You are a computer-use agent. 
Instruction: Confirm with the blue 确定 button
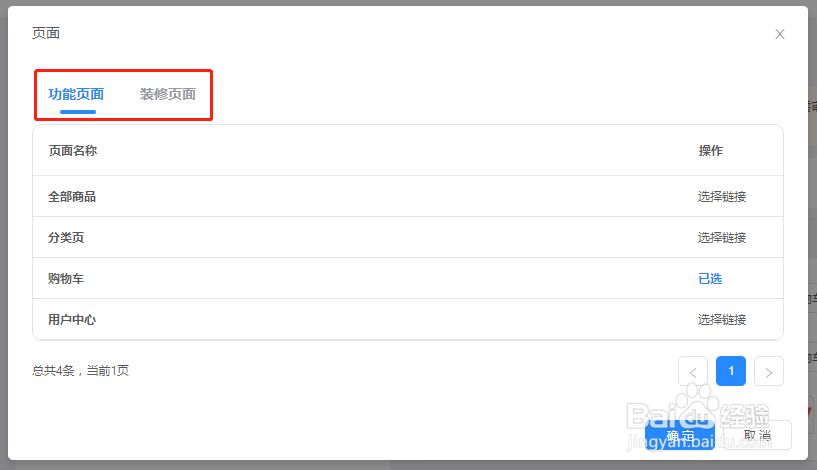679,435
